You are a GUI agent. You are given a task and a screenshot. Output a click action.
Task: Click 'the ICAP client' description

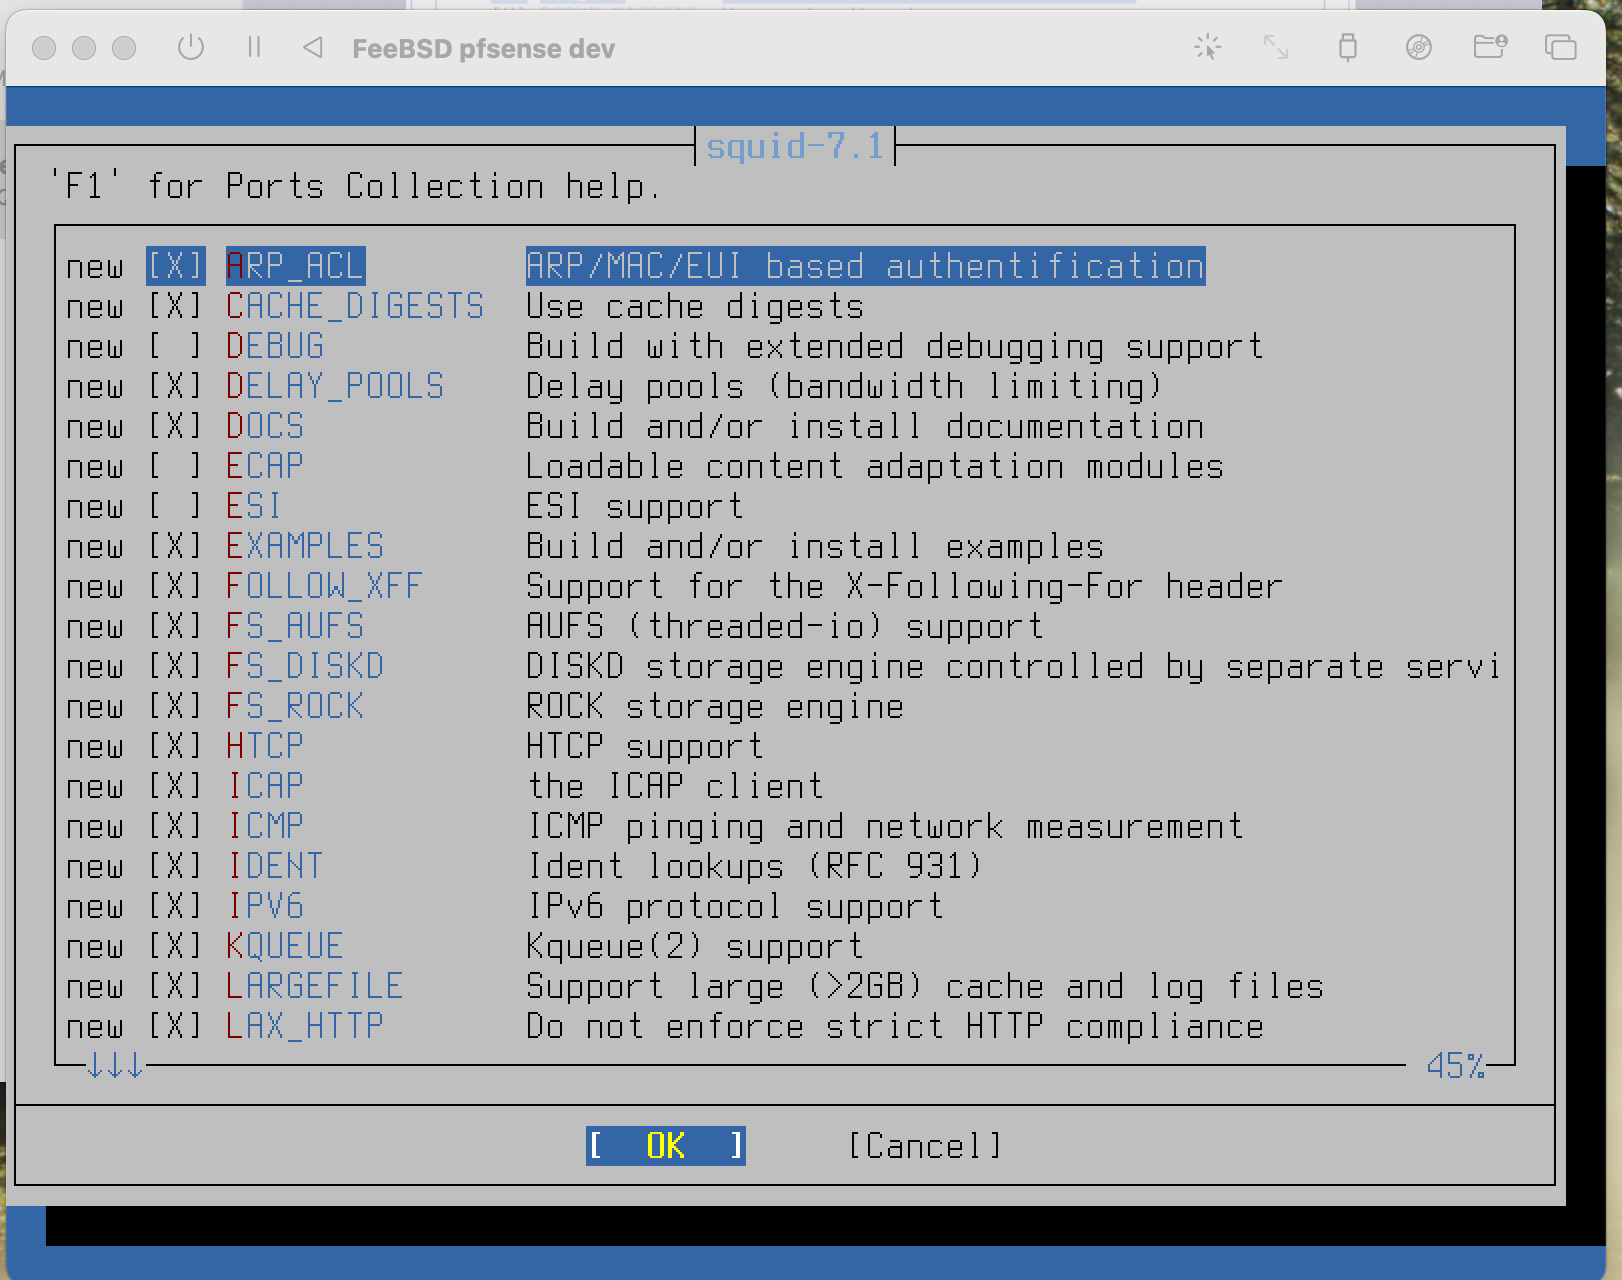pos(675,787)
